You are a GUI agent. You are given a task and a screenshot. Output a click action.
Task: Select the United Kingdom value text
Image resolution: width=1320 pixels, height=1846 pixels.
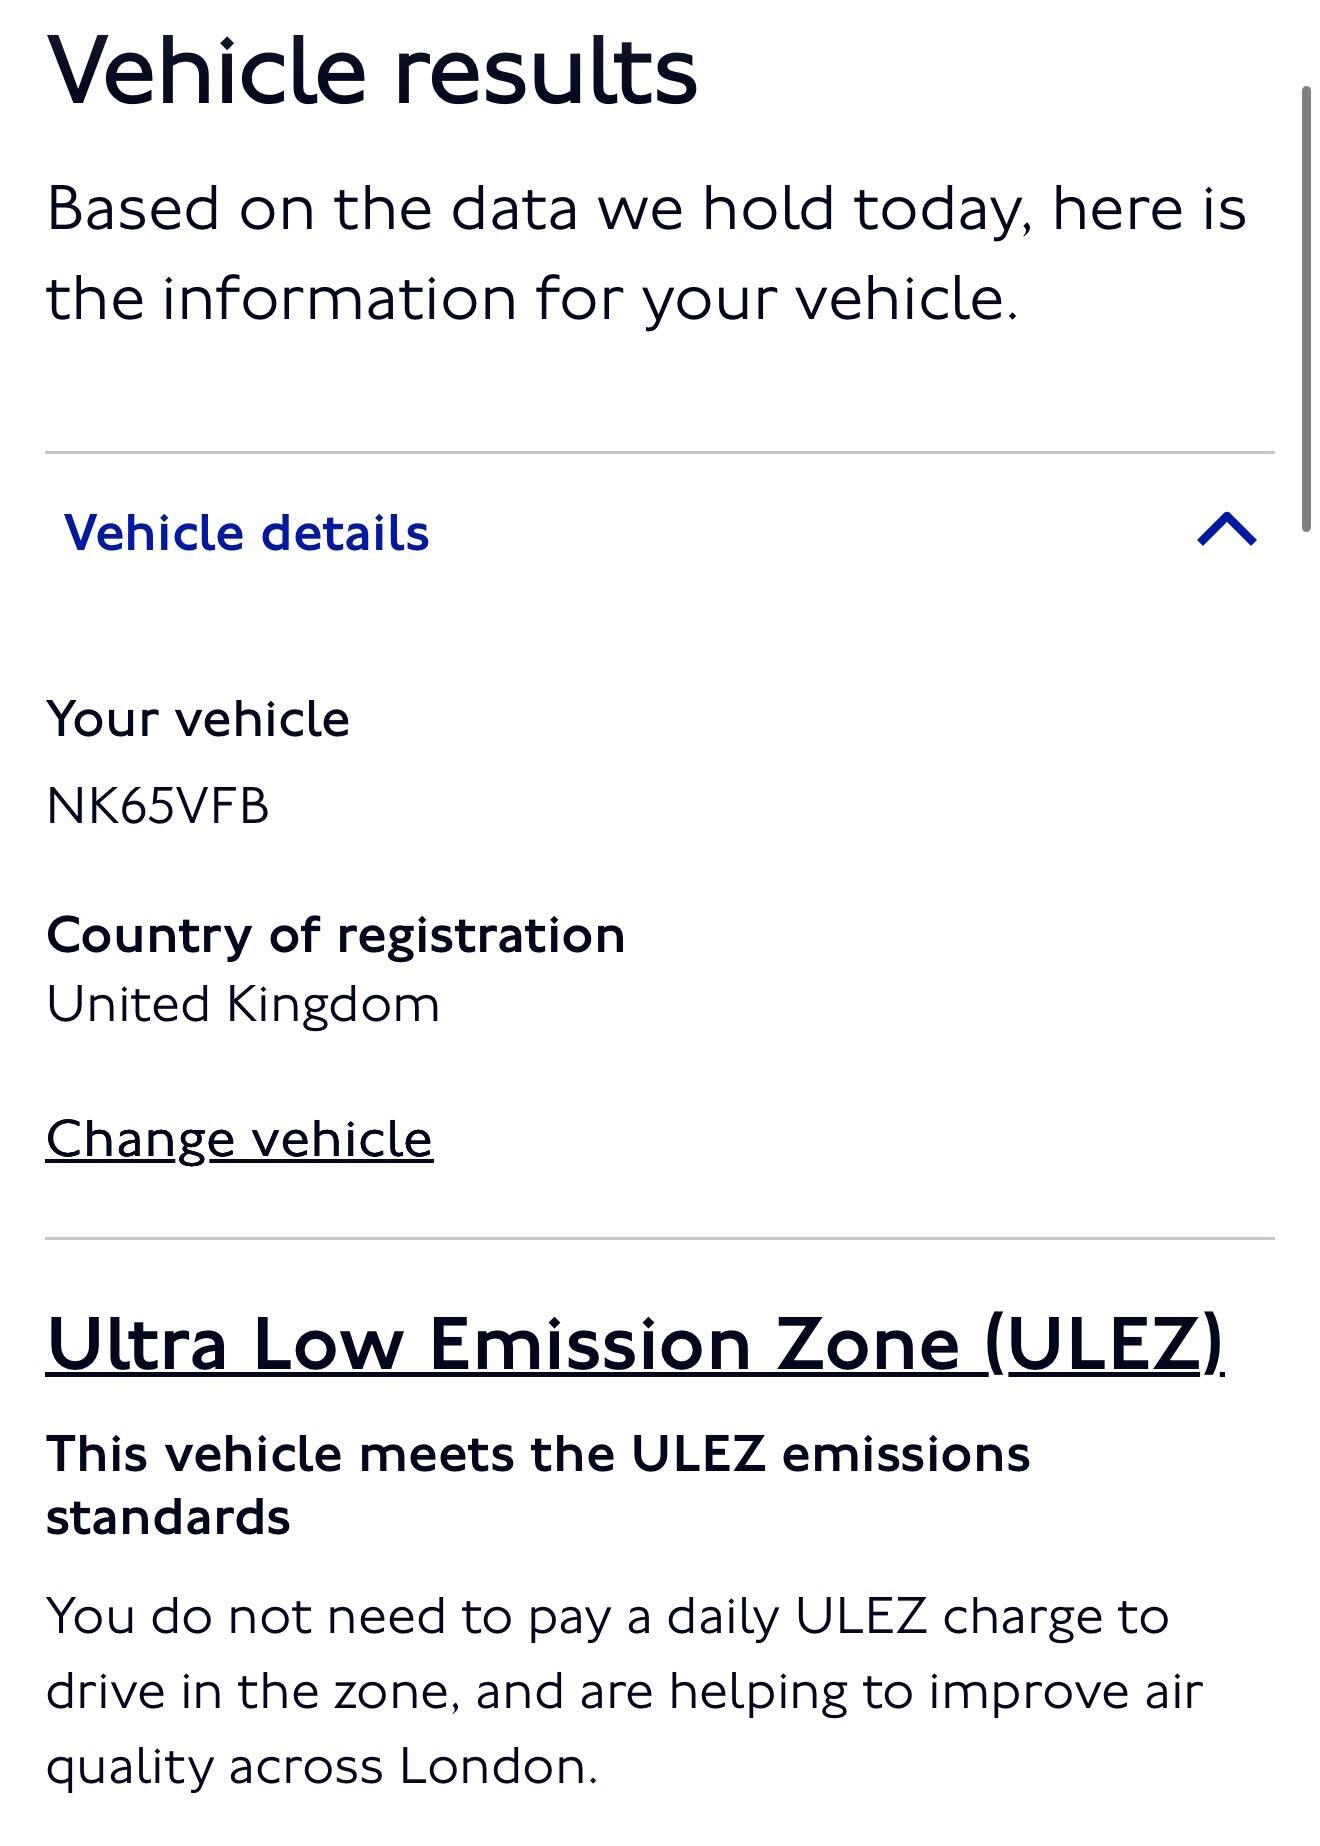pos(243,1004)
